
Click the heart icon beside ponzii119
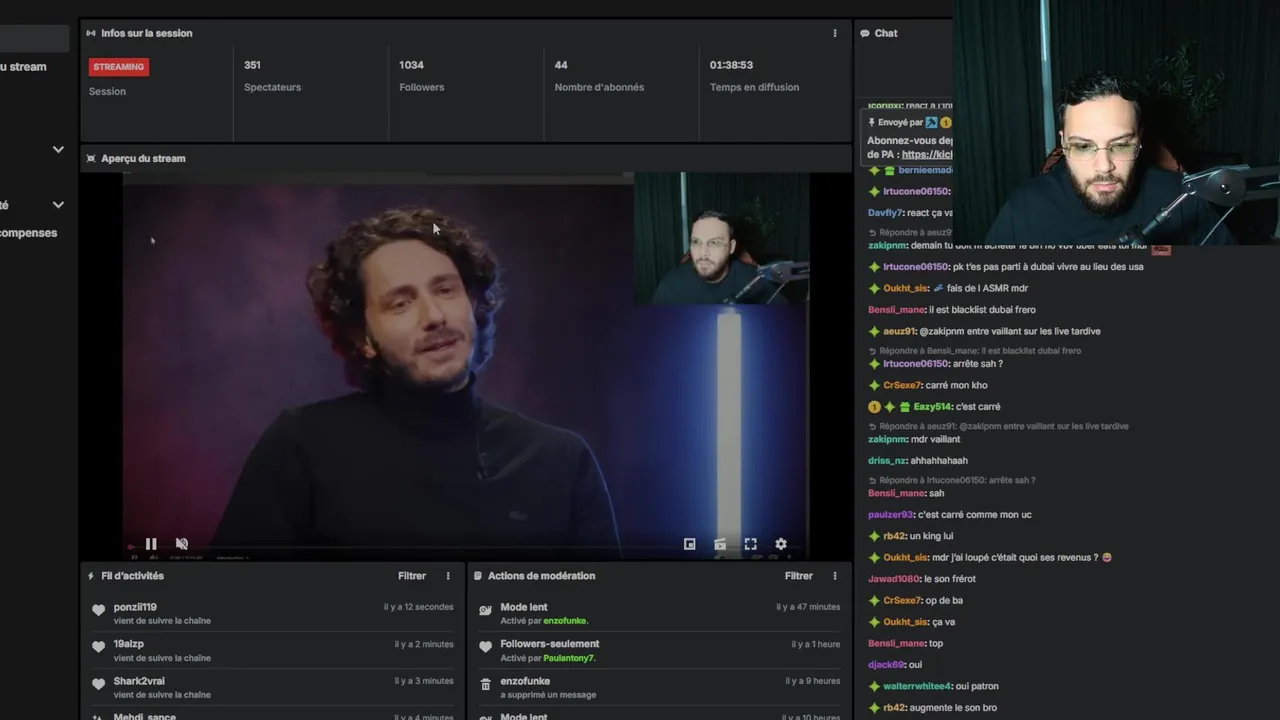click(98, 611)
